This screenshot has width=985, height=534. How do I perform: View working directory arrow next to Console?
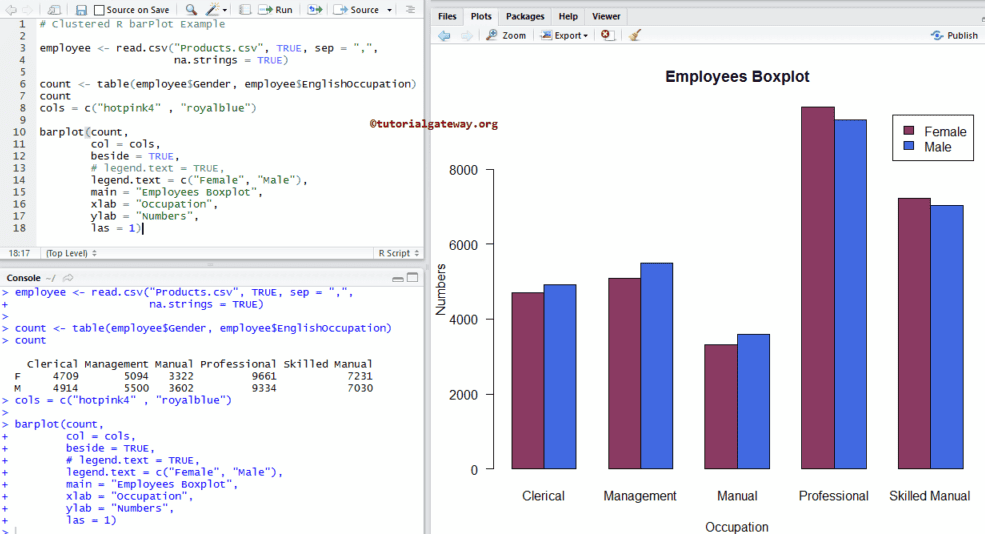[x=68, y=278]
